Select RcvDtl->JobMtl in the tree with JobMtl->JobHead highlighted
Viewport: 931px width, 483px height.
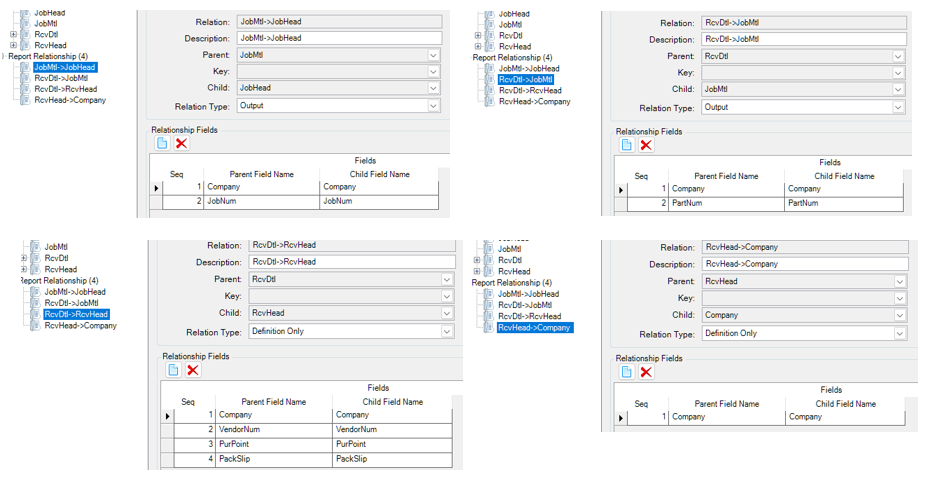(61, 78)
